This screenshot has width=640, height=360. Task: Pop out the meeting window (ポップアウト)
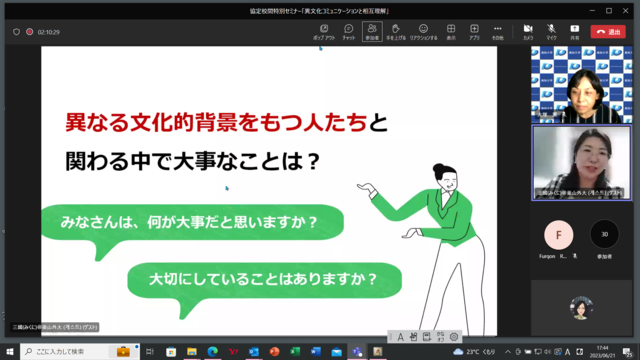point(324,32)
